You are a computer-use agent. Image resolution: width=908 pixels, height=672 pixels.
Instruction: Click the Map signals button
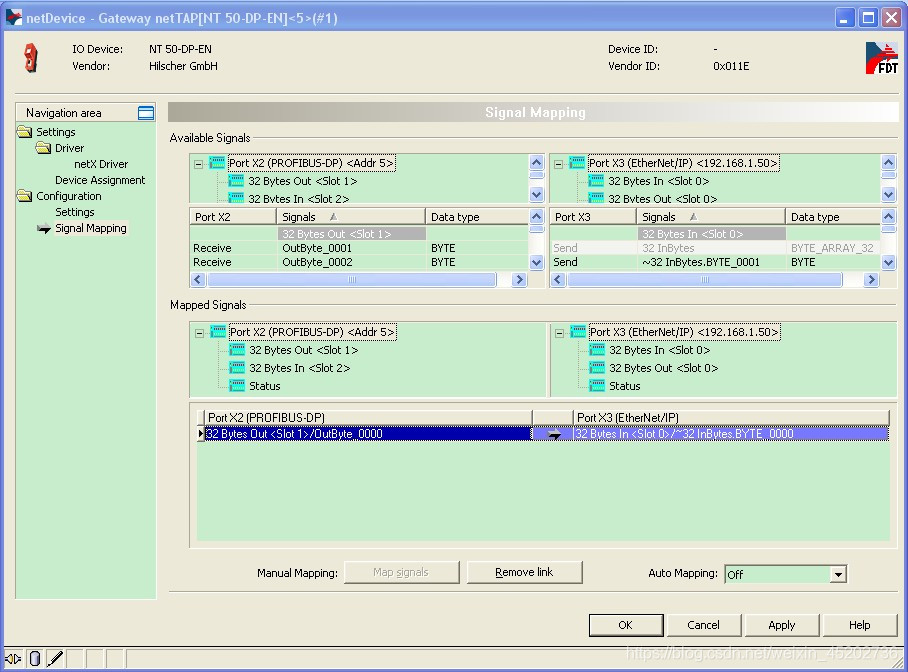pos(401,572)
